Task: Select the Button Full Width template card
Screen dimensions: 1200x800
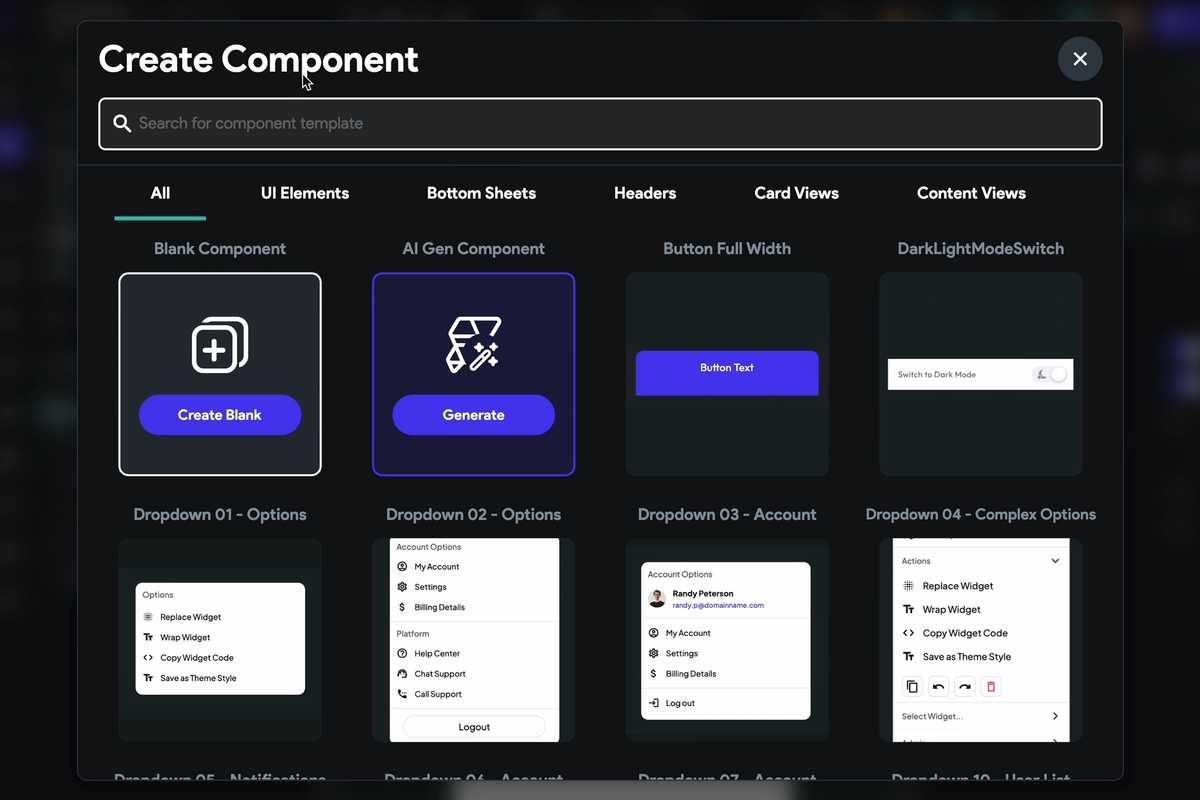Action: (x=727, y=374)
